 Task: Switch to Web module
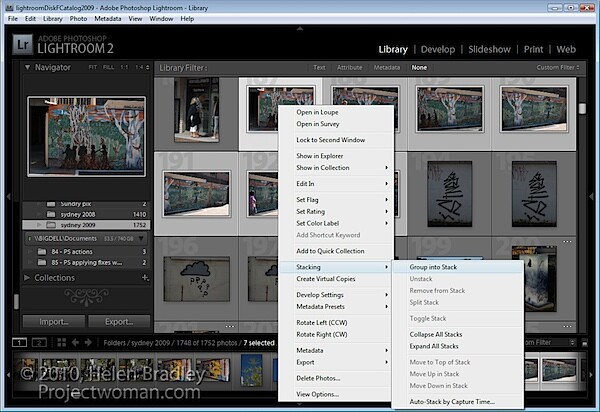coord(566,49)
